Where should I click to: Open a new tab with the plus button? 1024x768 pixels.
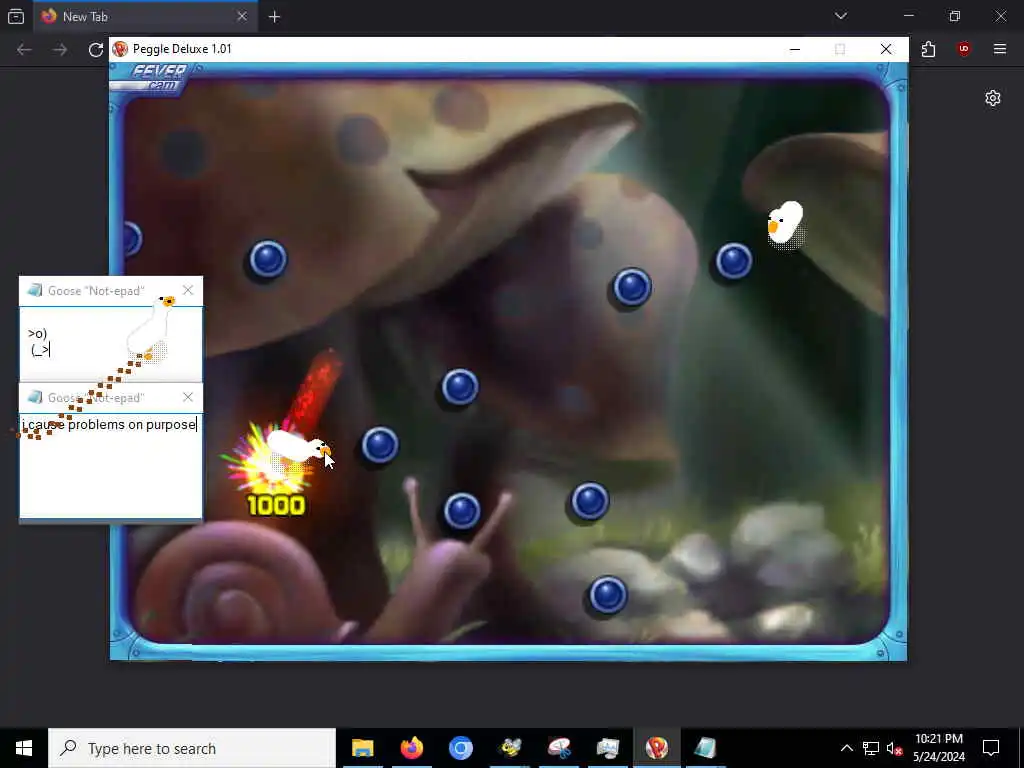274,17
